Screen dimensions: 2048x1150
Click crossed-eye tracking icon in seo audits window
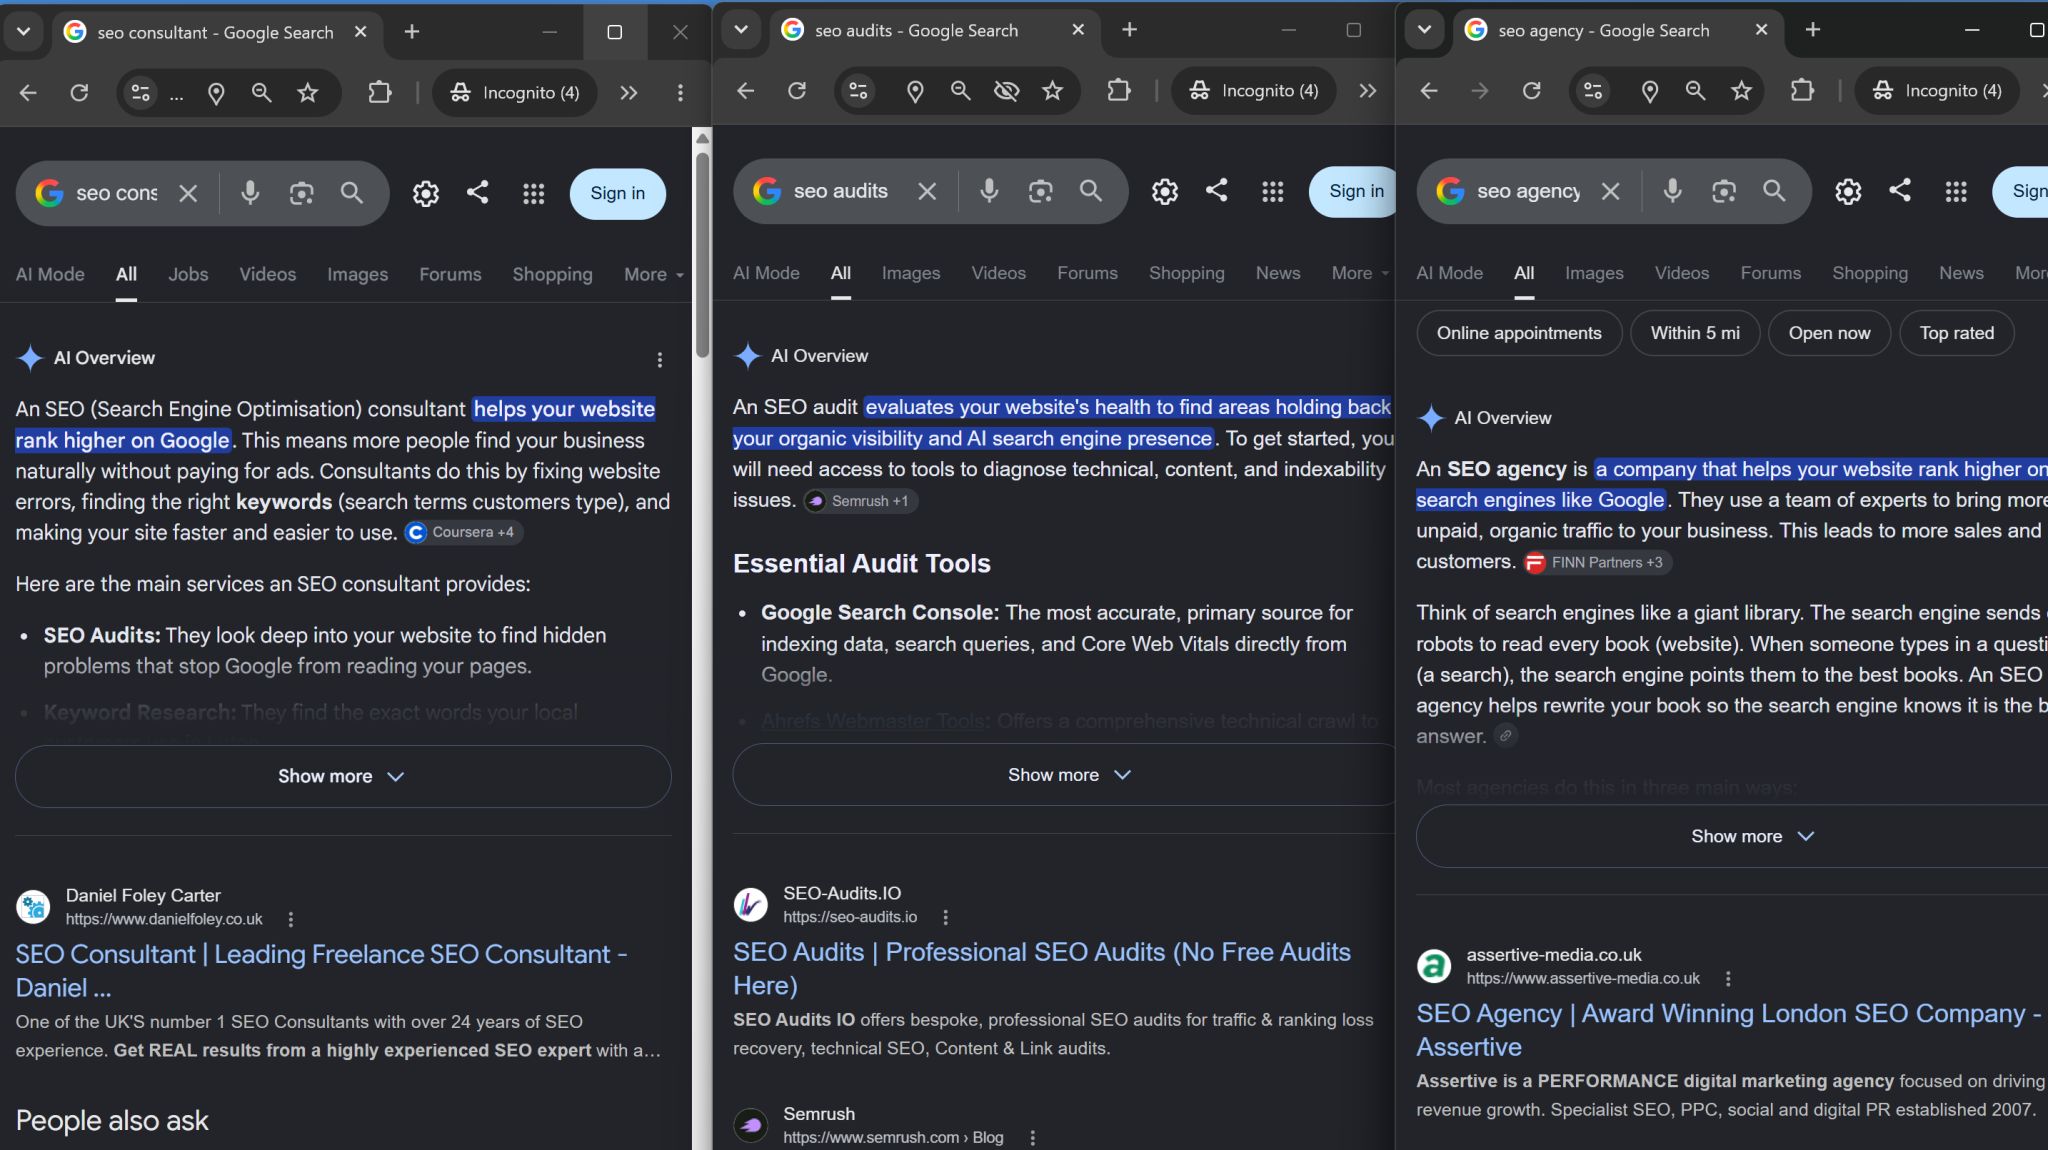click(1006, 91)
